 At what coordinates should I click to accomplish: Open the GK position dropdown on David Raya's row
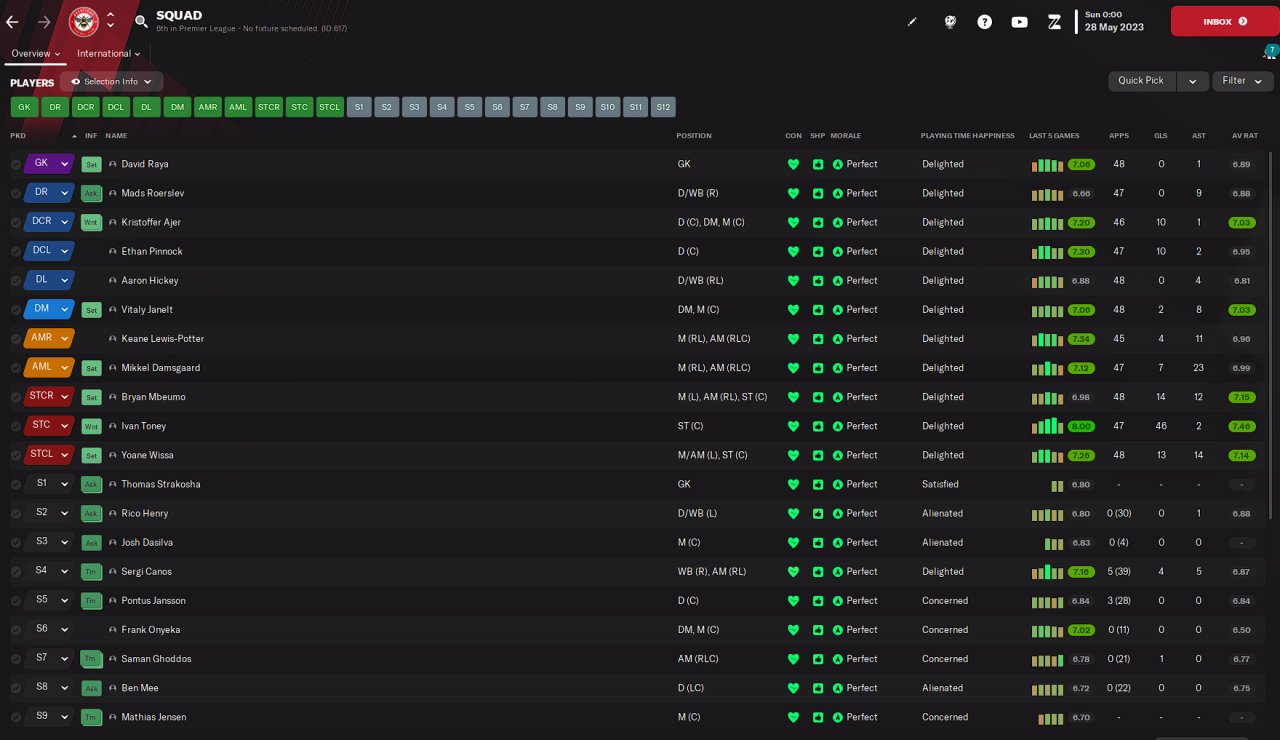49,163
